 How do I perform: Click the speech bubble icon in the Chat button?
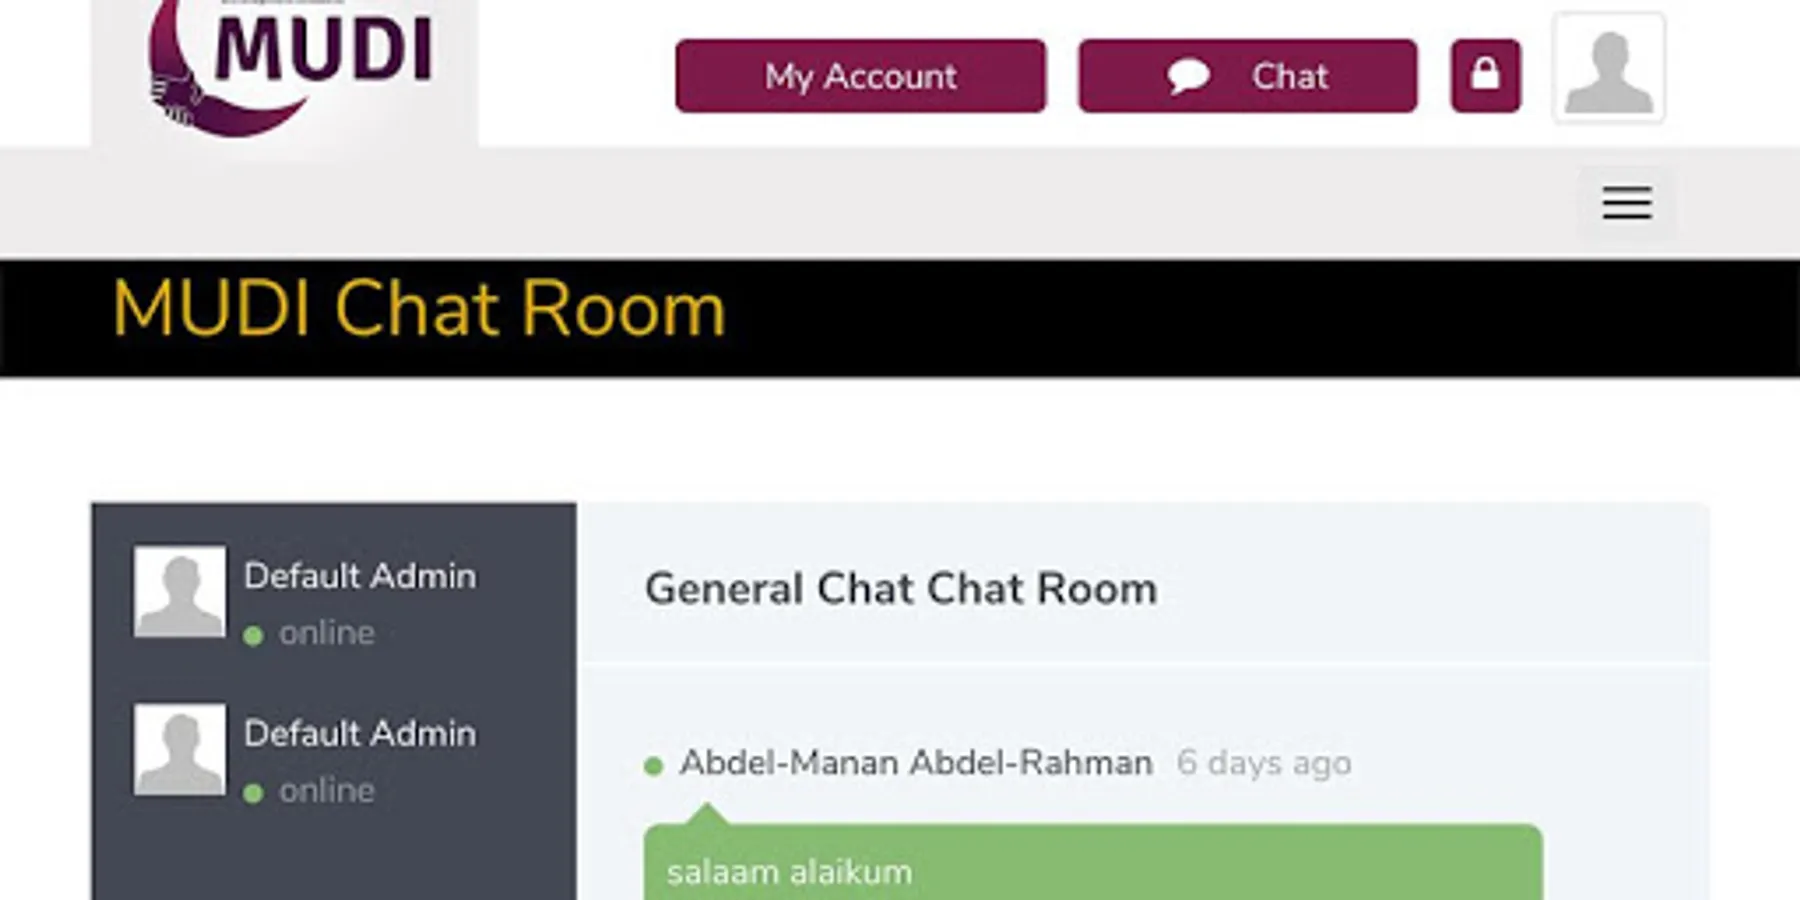(1188, 76)
